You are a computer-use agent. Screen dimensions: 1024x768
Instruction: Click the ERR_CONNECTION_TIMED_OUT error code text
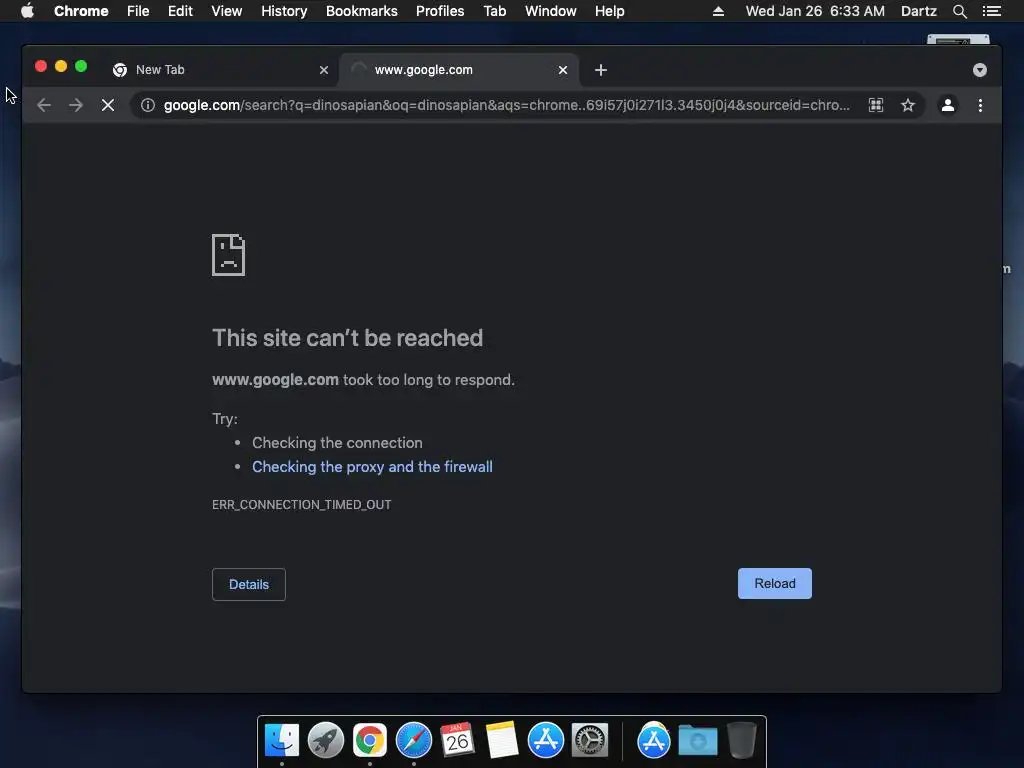click(x=302, y=505)
